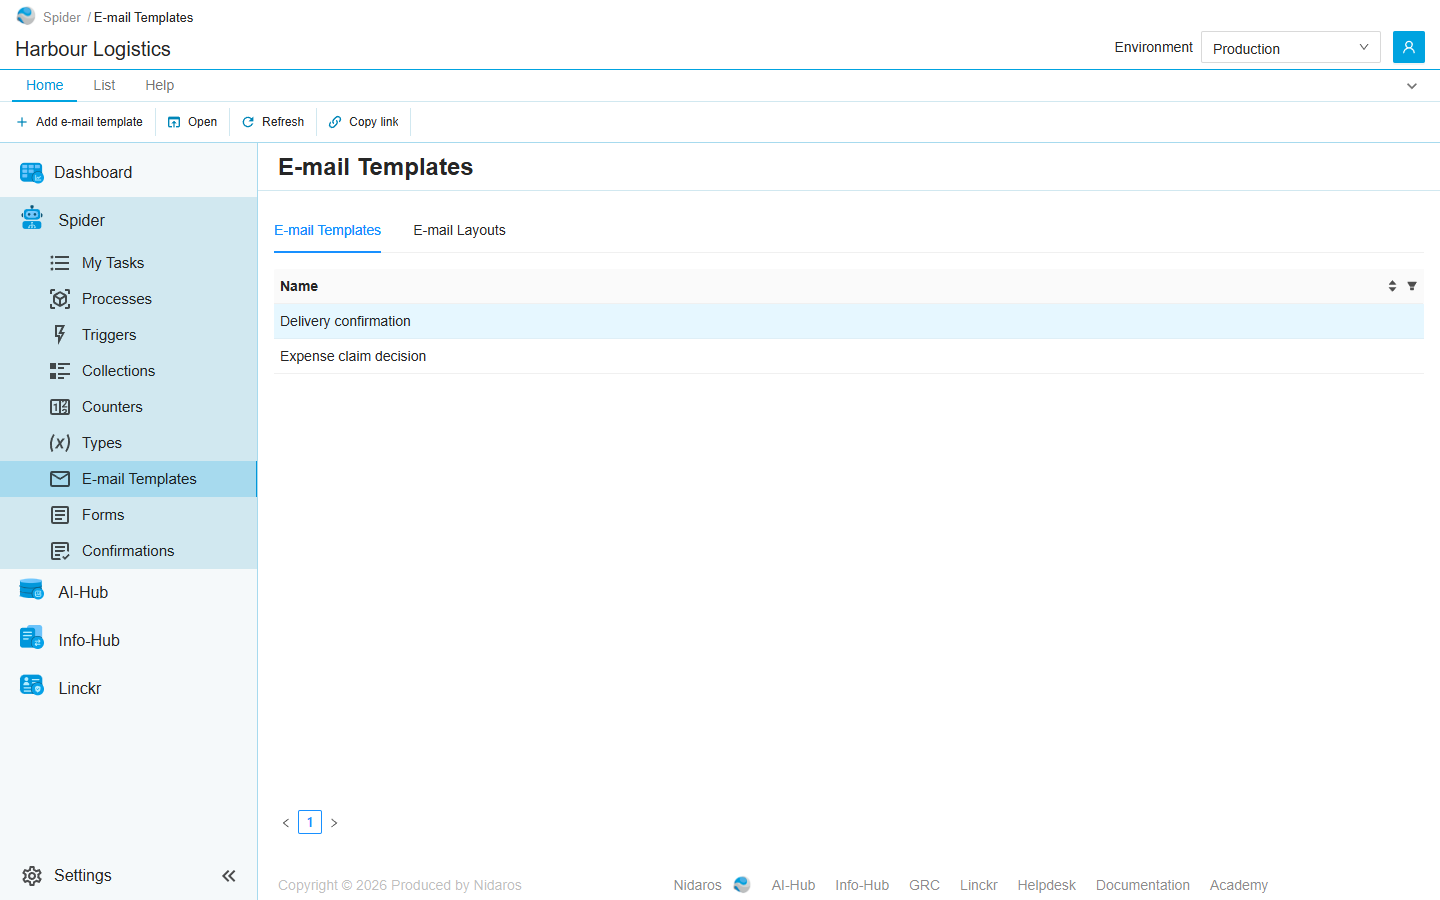Open Processes in sidebar
Viewport: 1440px width, 900px height.
click(x=117, y=299)
